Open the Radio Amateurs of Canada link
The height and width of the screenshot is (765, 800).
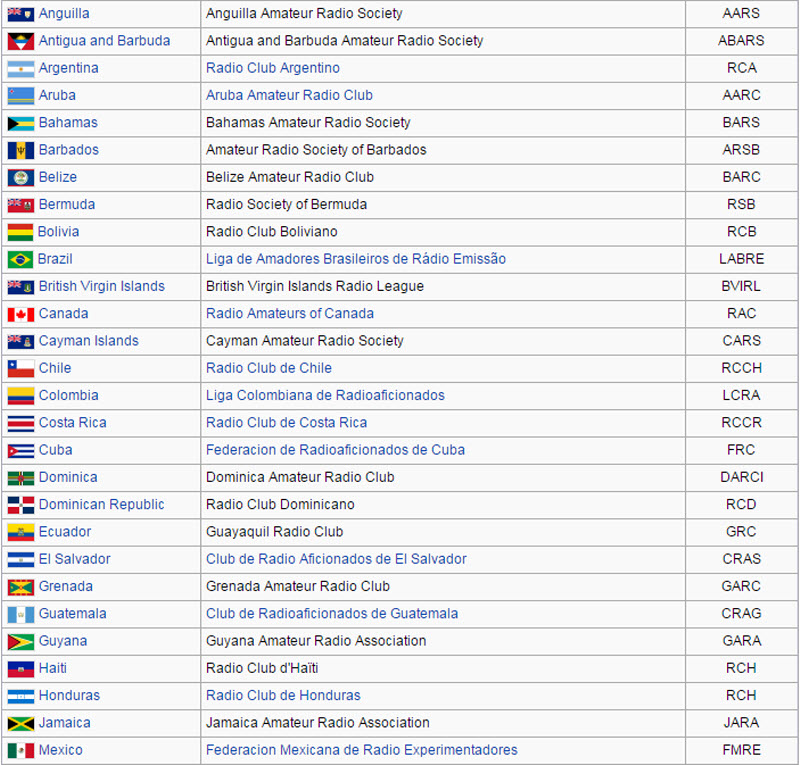pos(290,313)
